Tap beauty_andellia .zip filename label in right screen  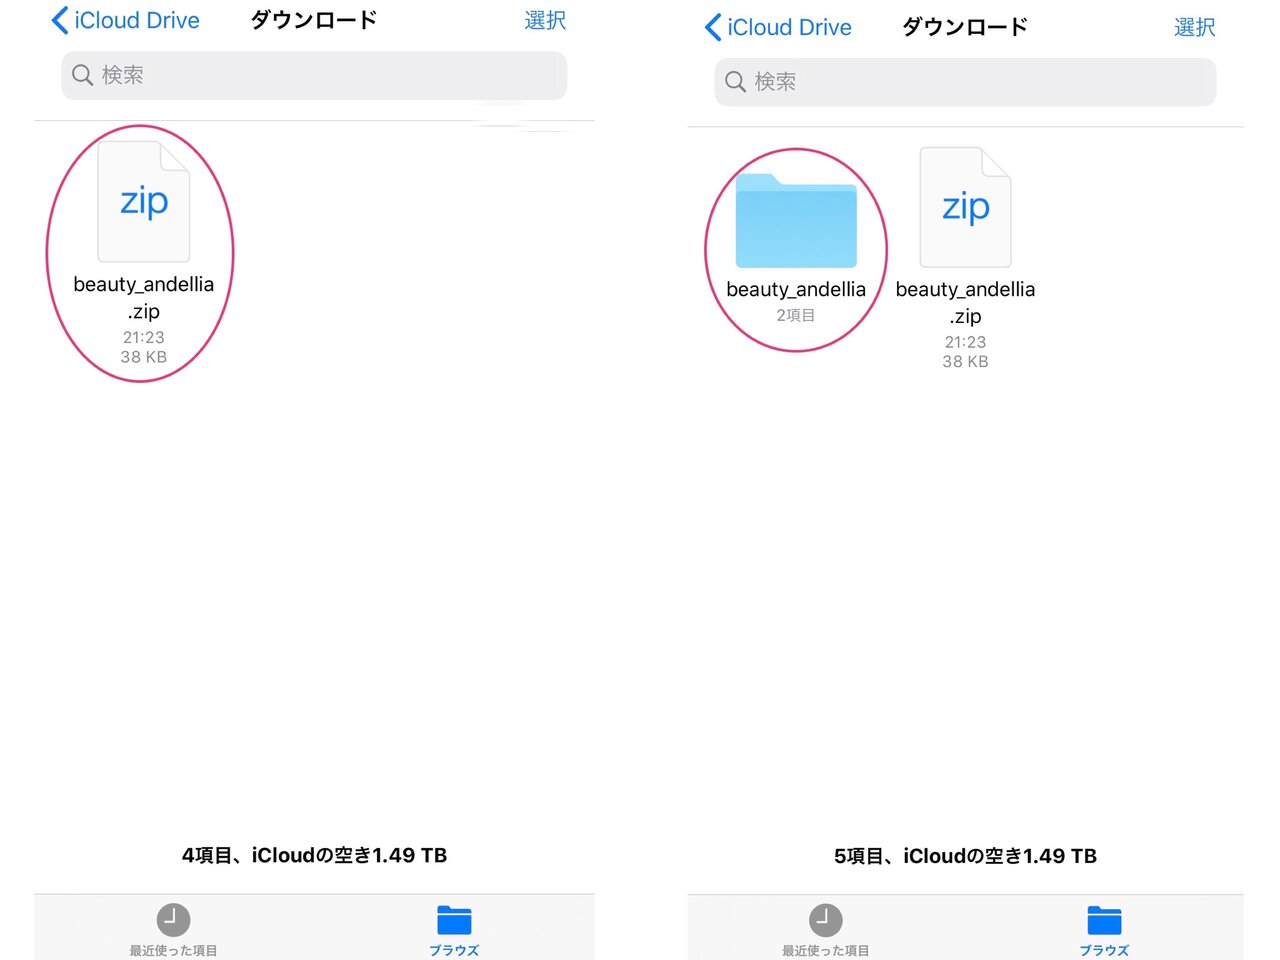tap(965, 302)
